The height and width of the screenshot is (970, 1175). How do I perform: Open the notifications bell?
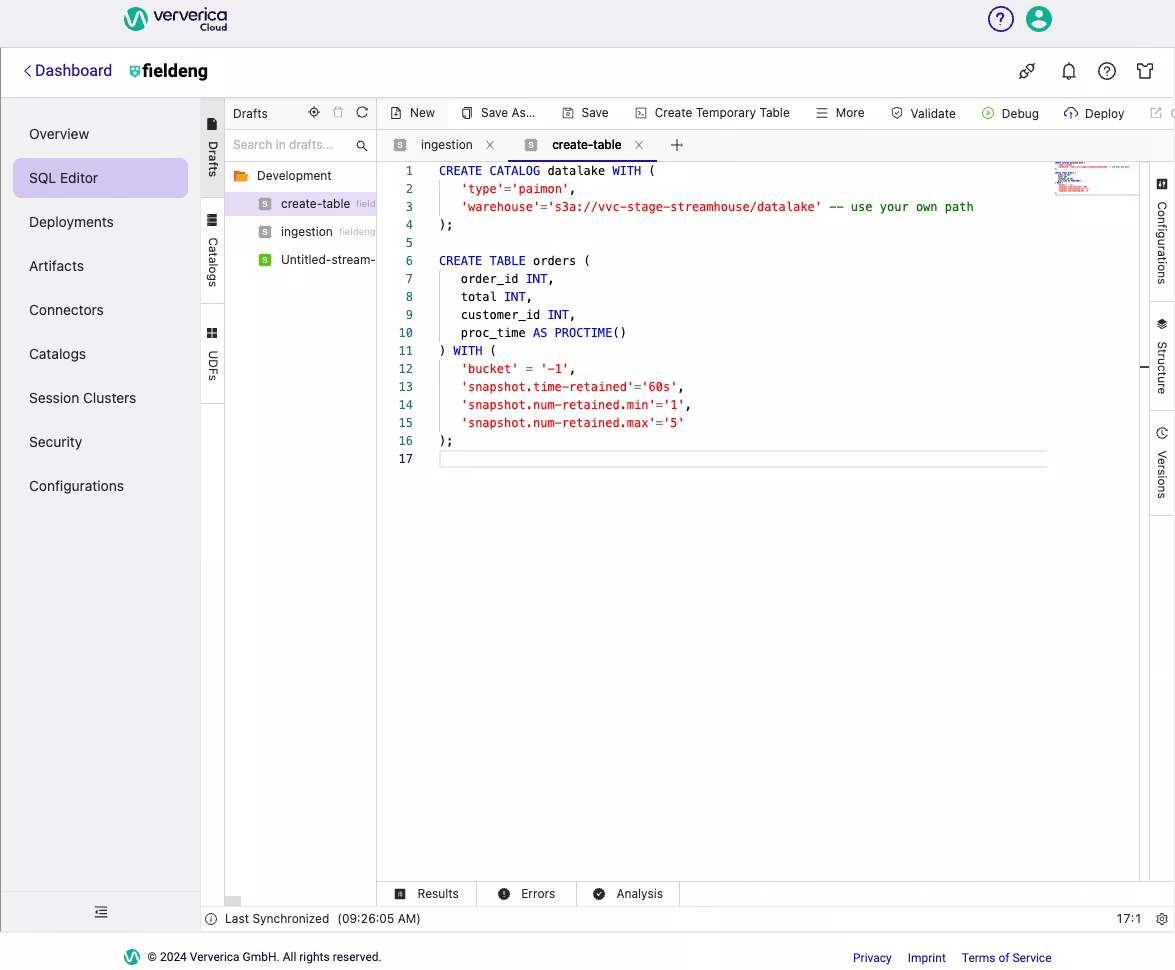[1069, 71]
